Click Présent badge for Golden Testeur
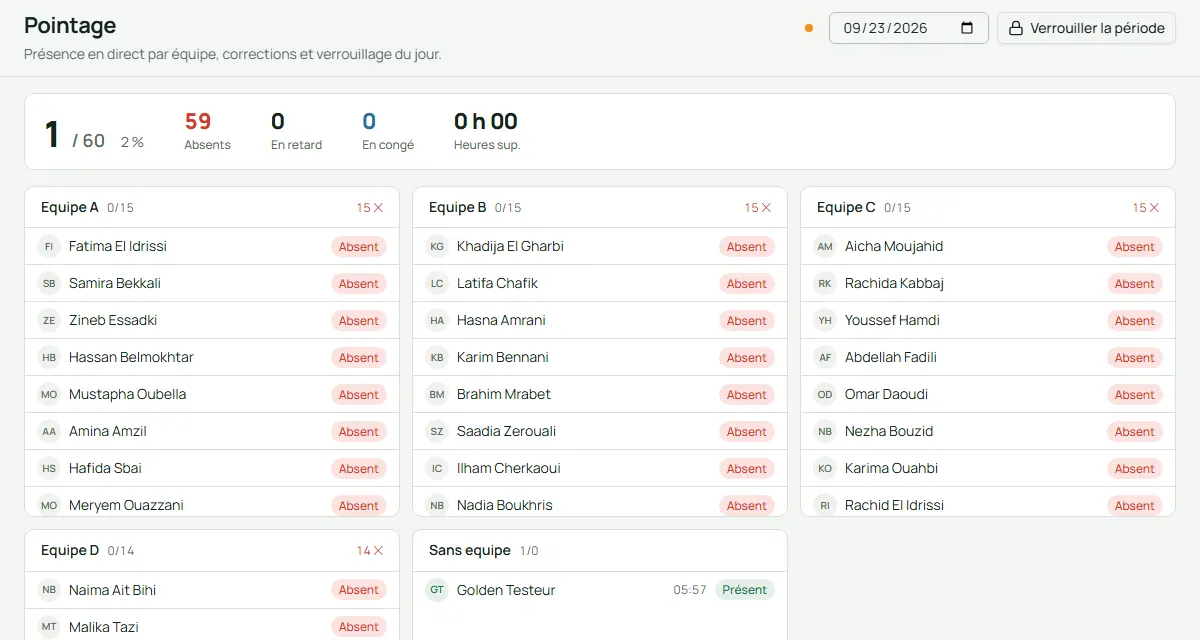 coord(745,590)
